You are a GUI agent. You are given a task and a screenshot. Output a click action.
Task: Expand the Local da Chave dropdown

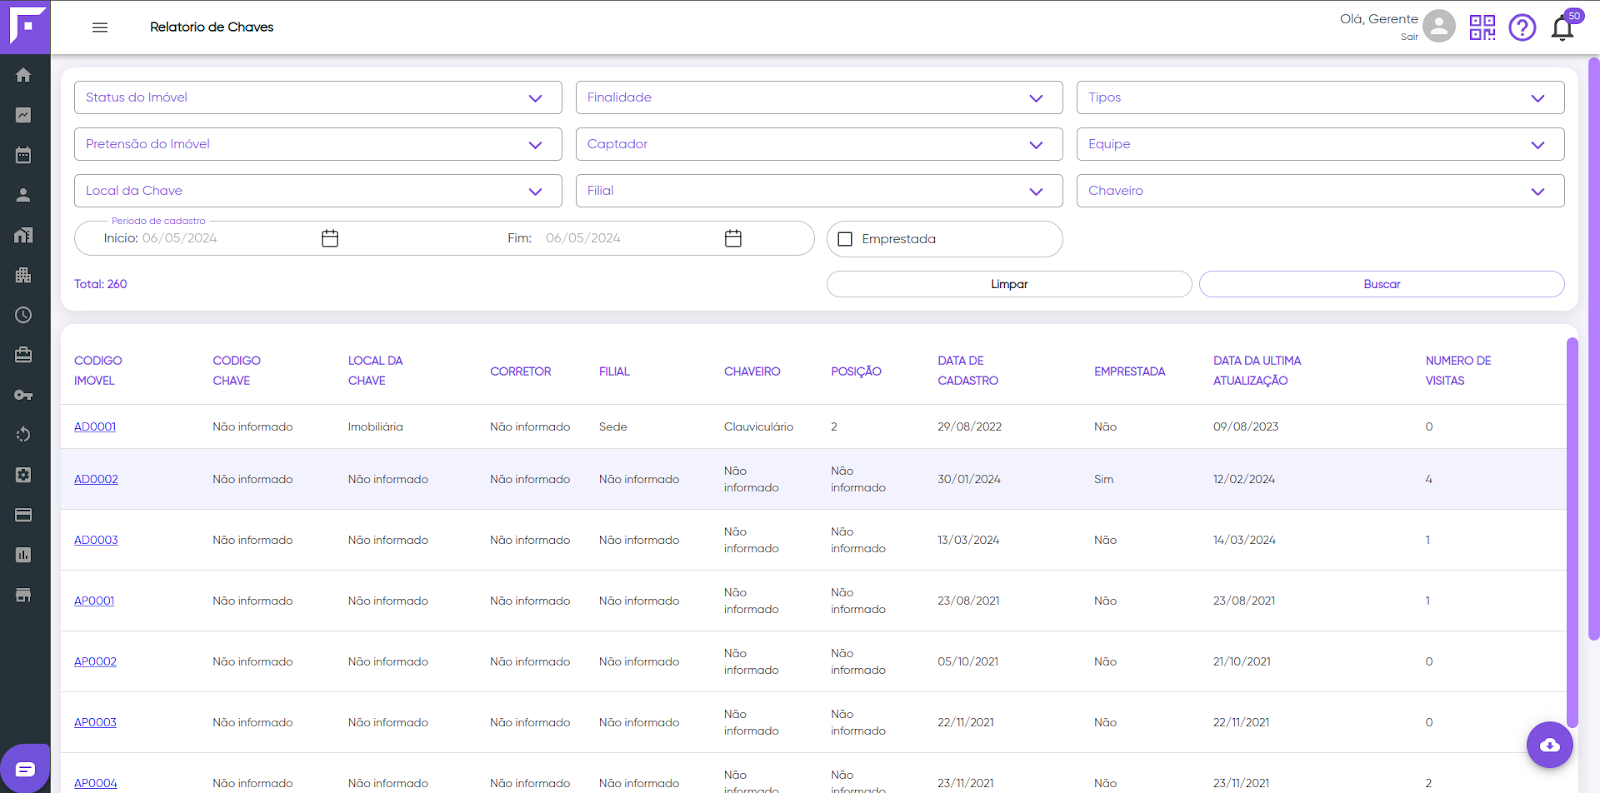[318, 191]
